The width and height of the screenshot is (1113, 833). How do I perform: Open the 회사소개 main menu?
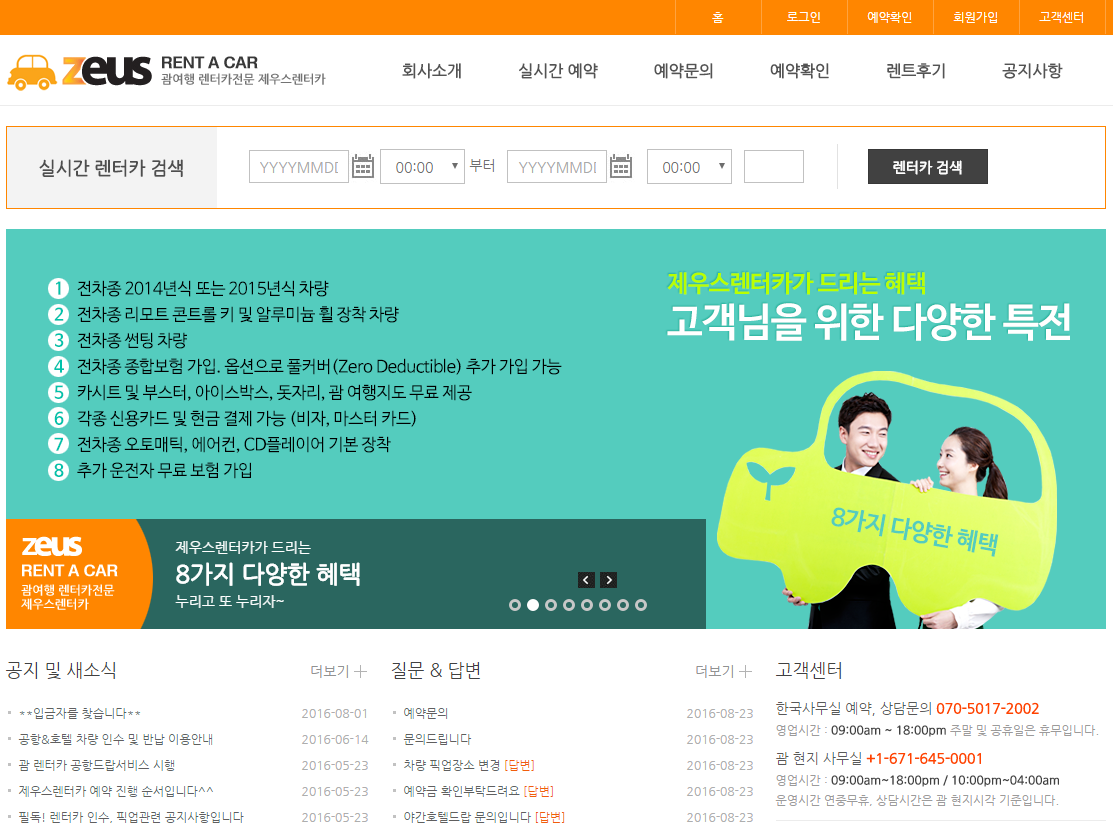coord(432,70)
